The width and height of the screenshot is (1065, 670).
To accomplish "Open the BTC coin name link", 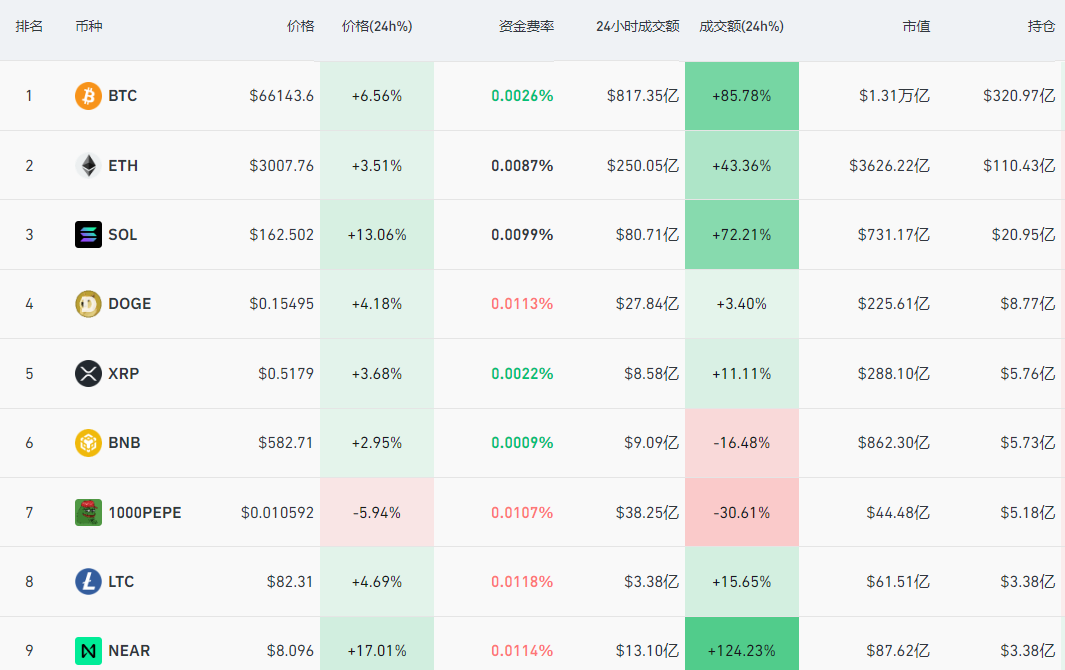I will click(123, 96).
